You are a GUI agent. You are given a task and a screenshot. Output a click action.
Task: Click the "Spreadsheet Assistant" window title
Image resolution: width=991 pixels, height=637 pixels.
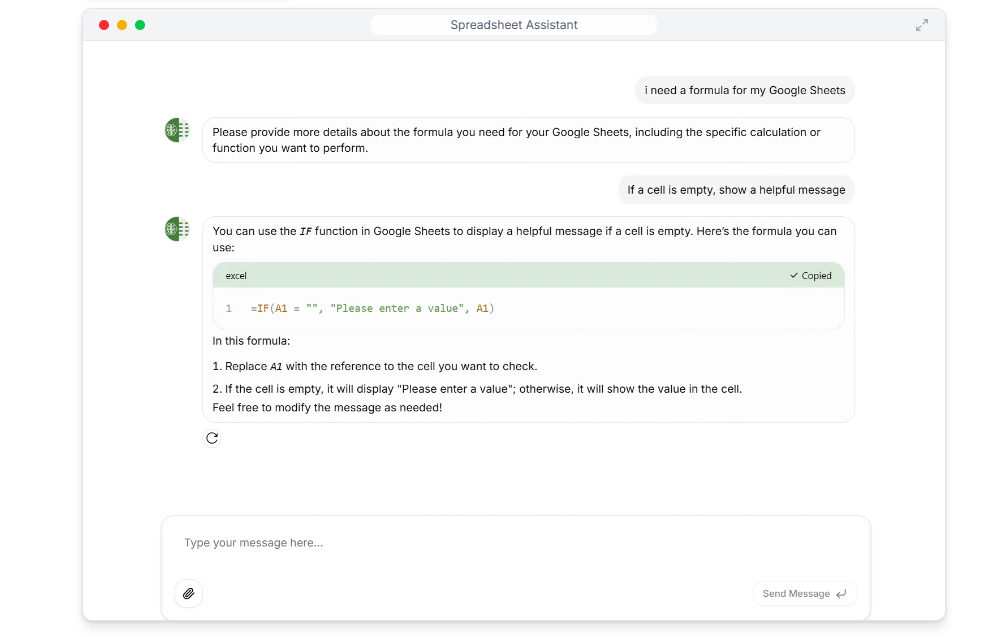tap(514, 25)
